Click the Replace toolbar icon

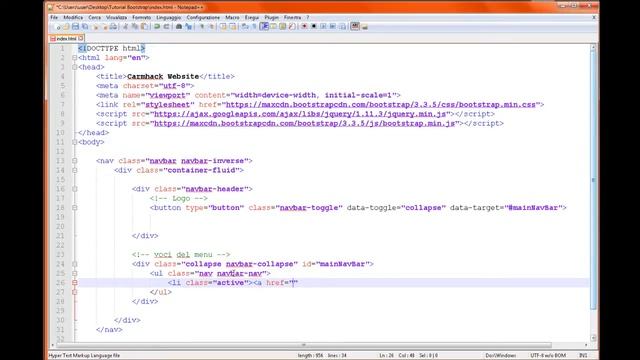(189, 27)
